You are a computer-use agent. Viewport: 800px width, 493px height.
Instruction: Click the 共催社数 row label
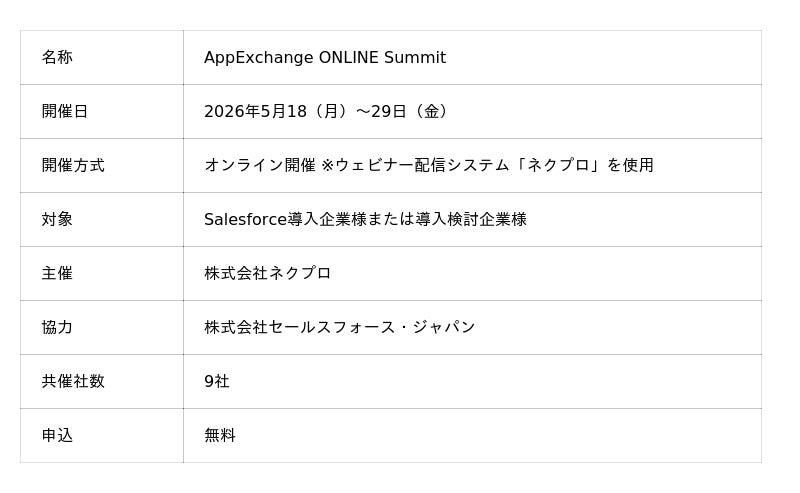73,382
